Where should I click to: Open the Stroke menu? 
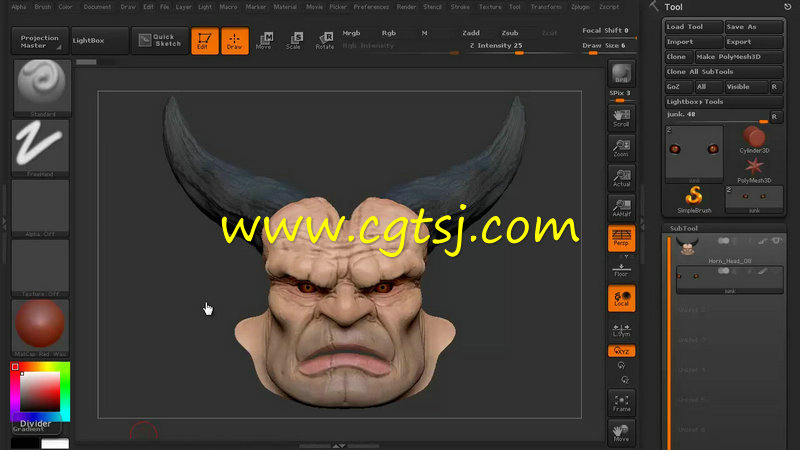[x=460, y=7]
